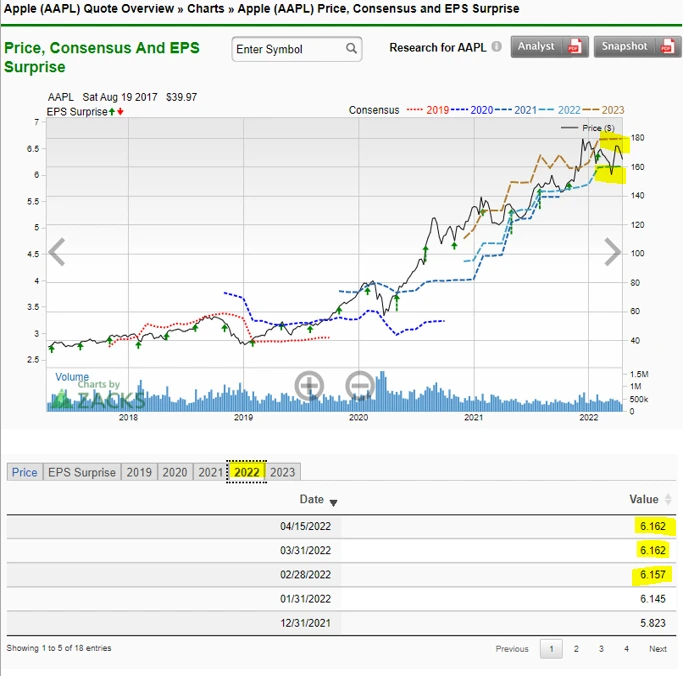Open the 2023 consensus tab
This screenshot has height=676, width=684.
[282, 472]
